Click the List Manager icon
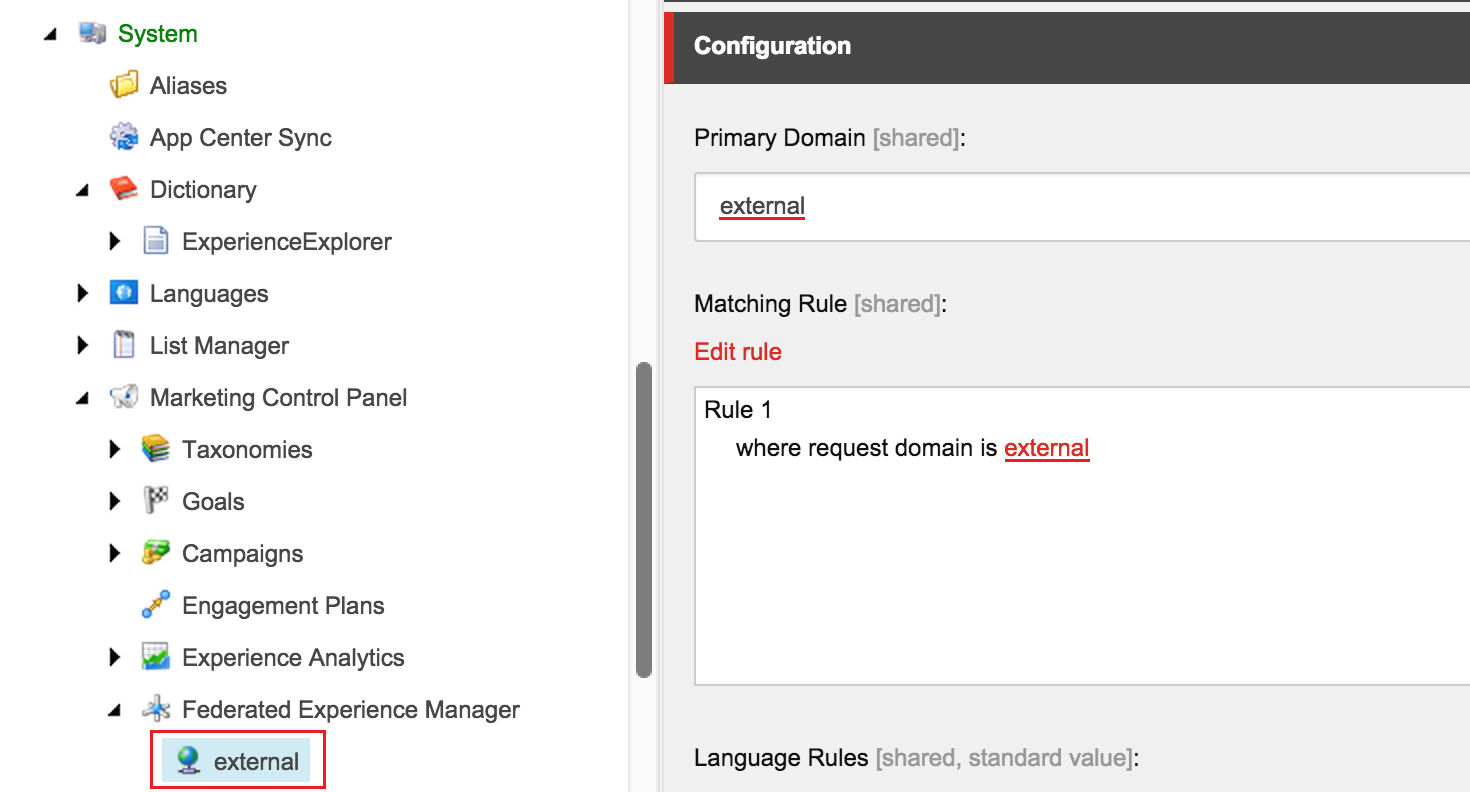1470x792 pixels. tap(124, 346)
